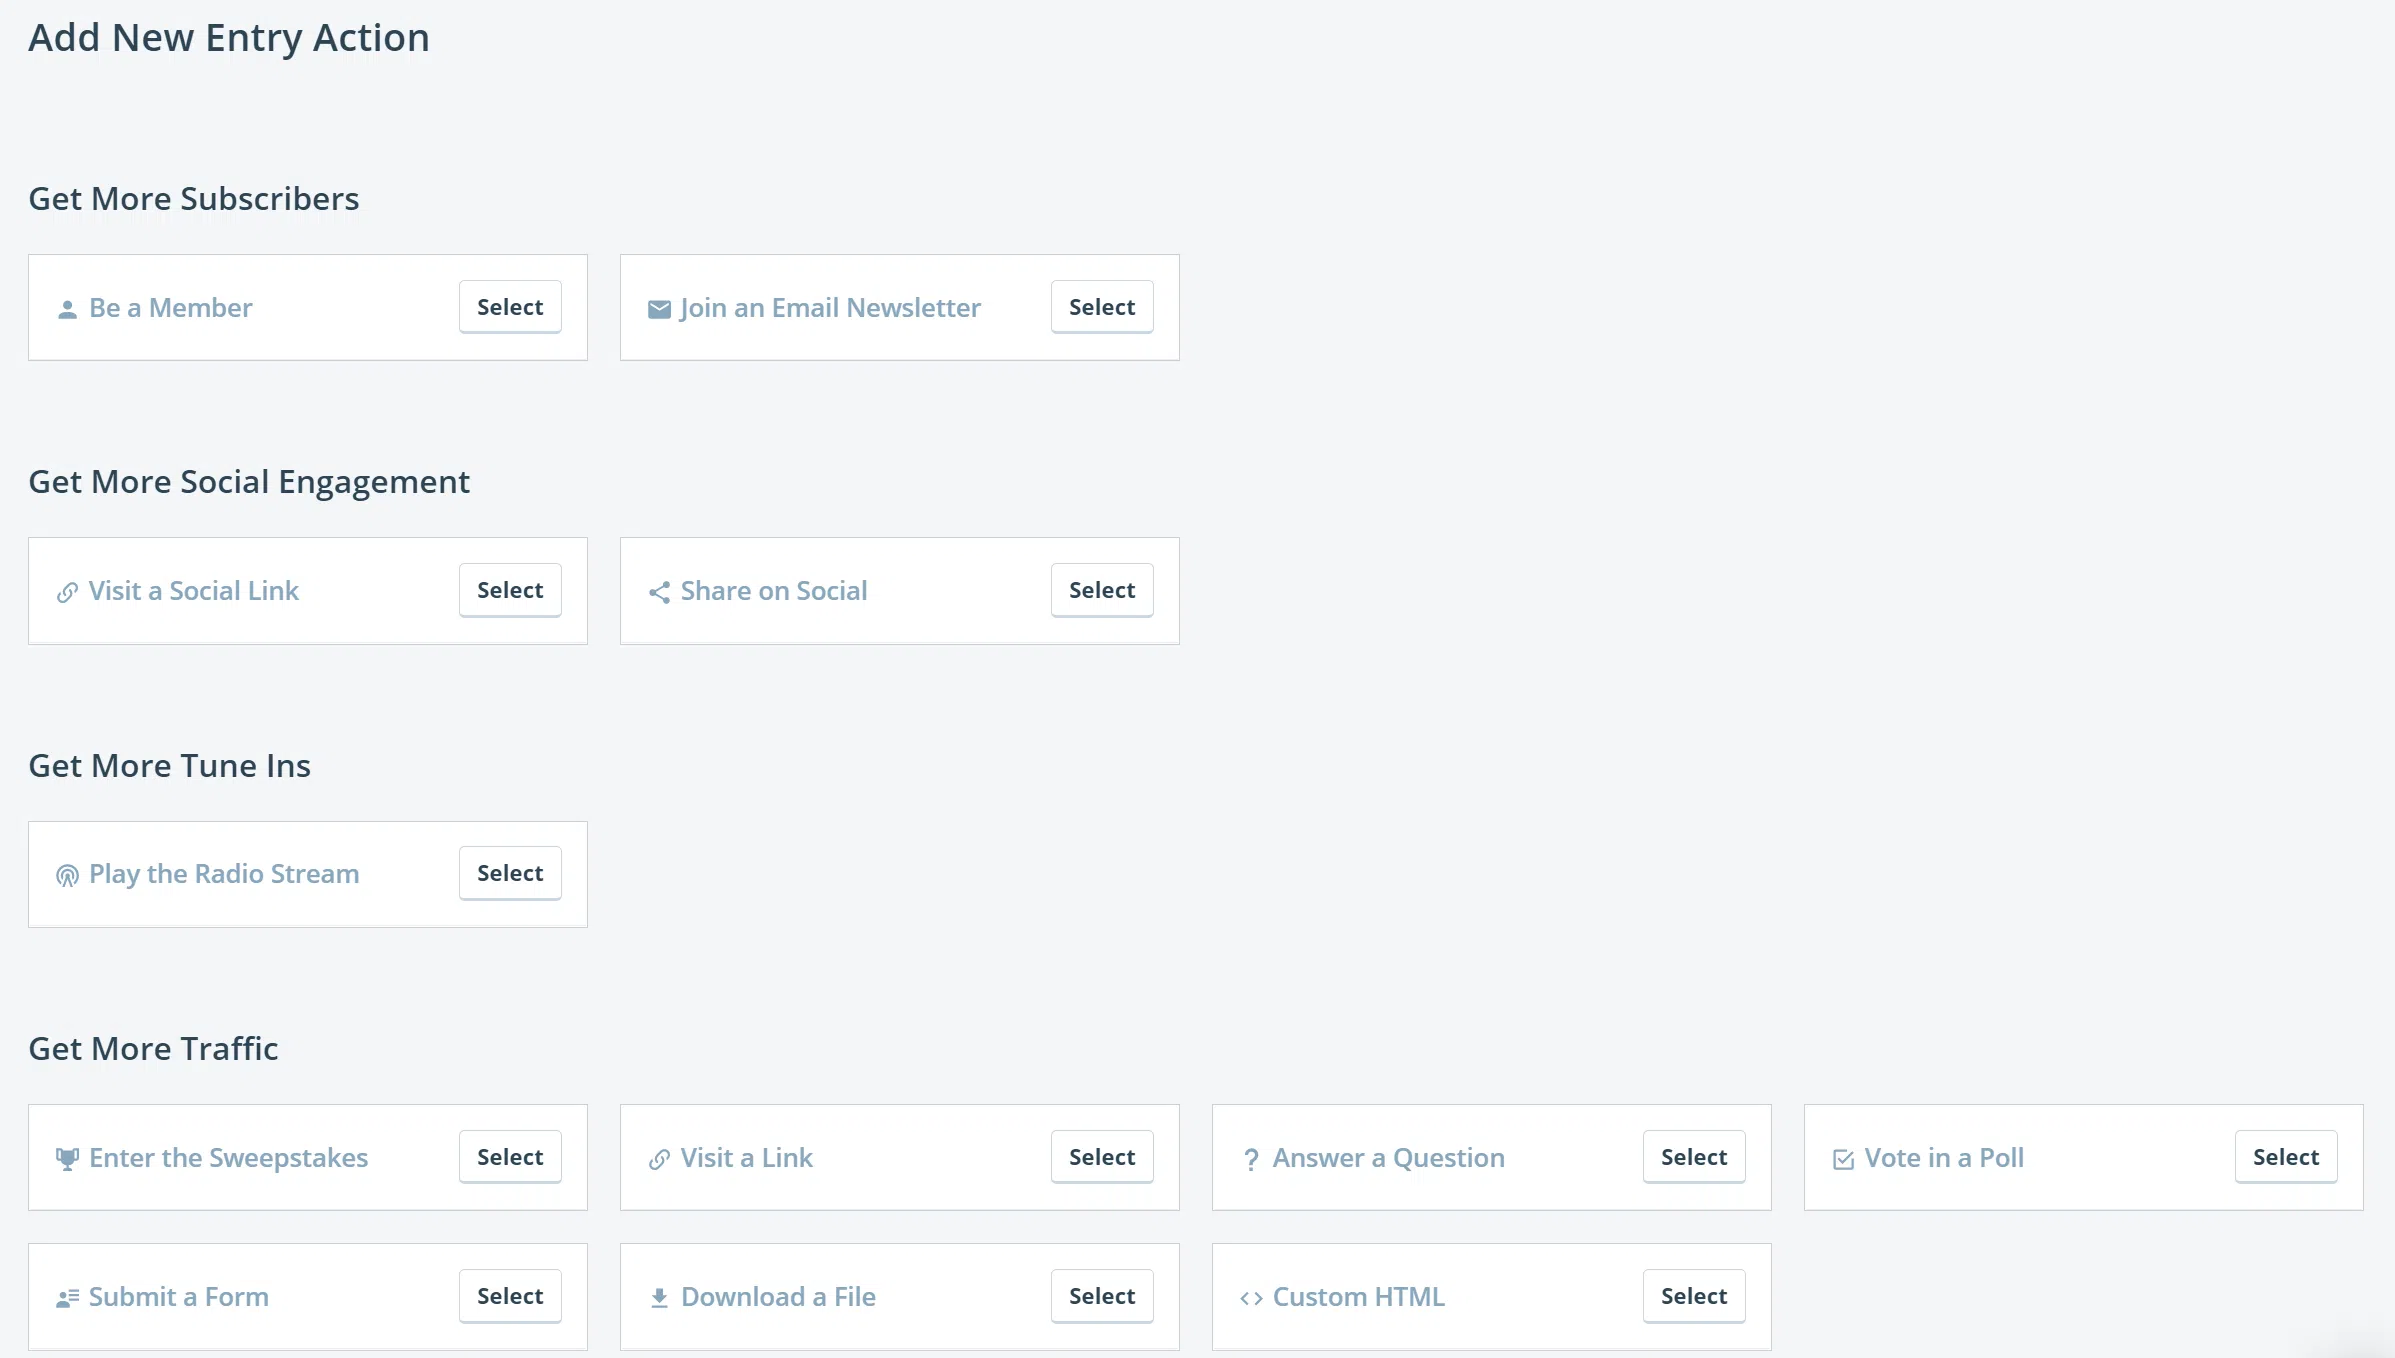
Task: Click the code brackets icon beside Custom HTML
Action: [1251, 1298]
